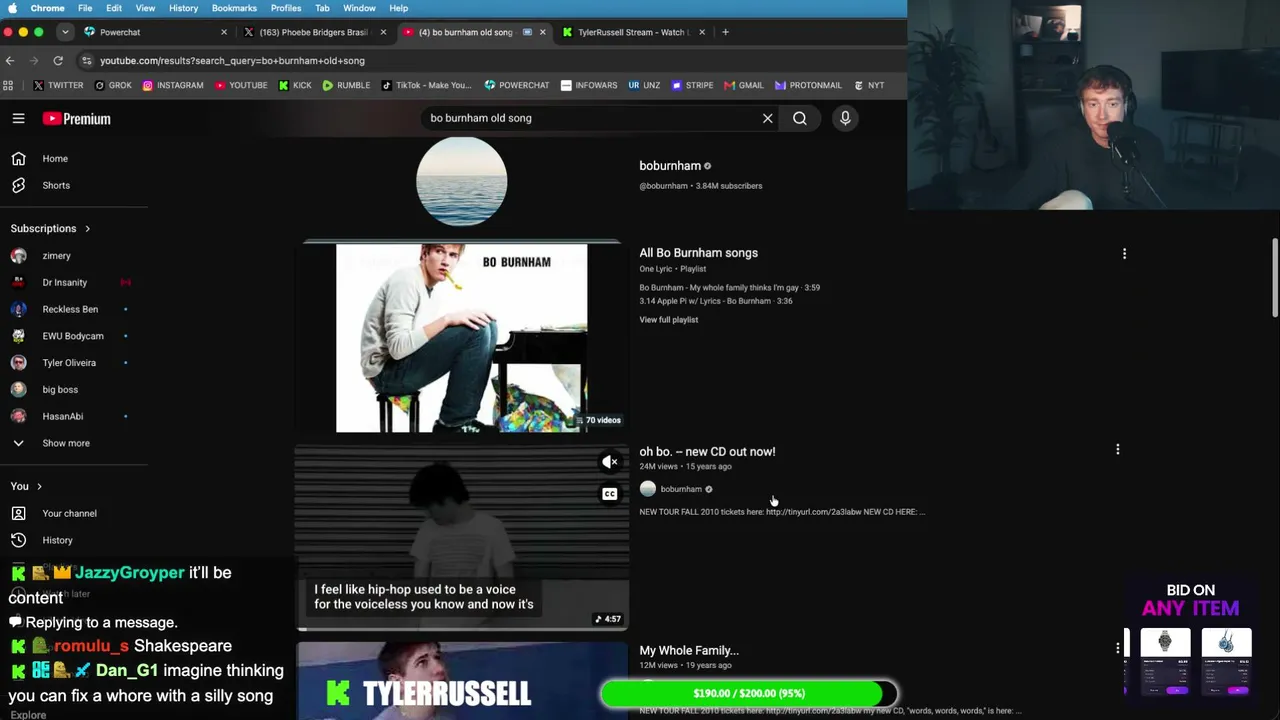Open the YouTube guide hamburger menu
The image size is (1280, 720).
coord(18,118)
